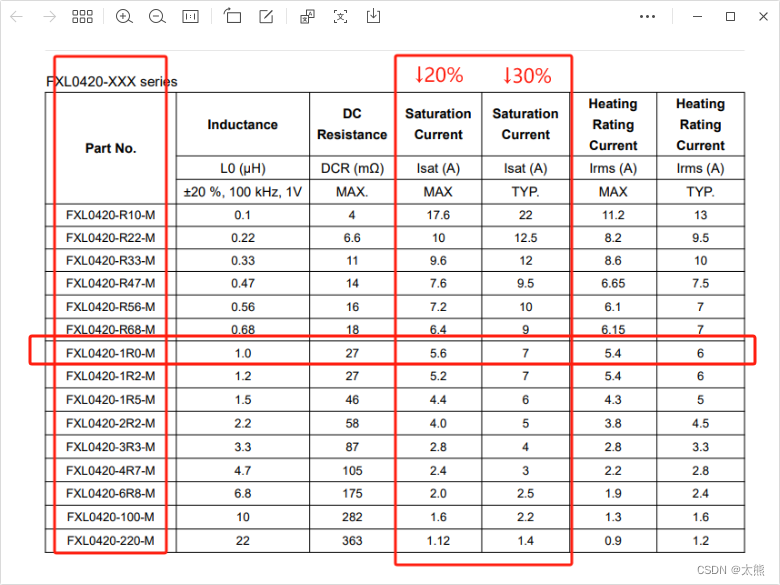Show image at actual 1:1 size
The height and width of the screenshot is (585, 780).
190,17
